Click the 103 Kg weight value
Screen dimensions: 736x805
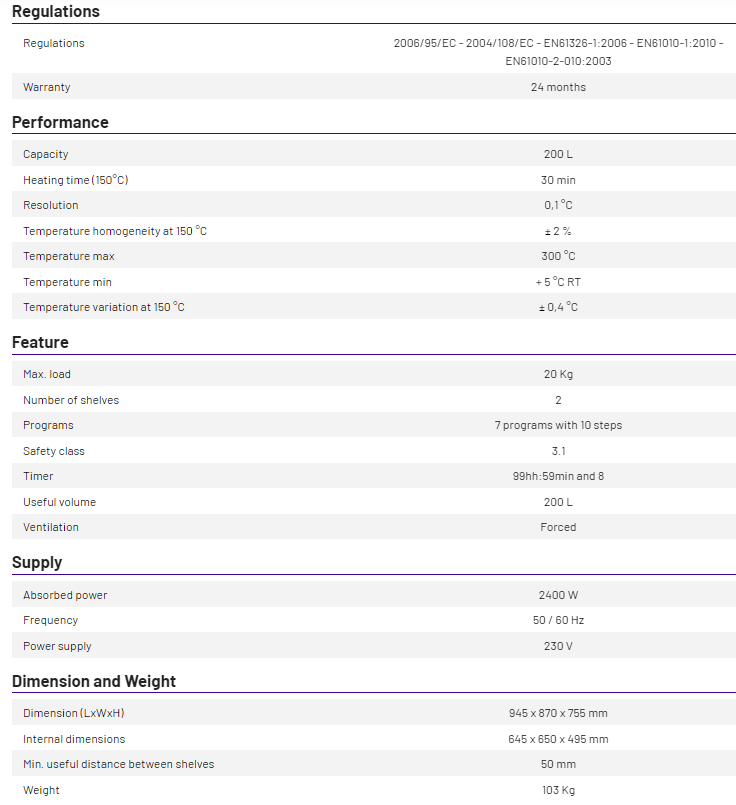click(x=558, y=790)
